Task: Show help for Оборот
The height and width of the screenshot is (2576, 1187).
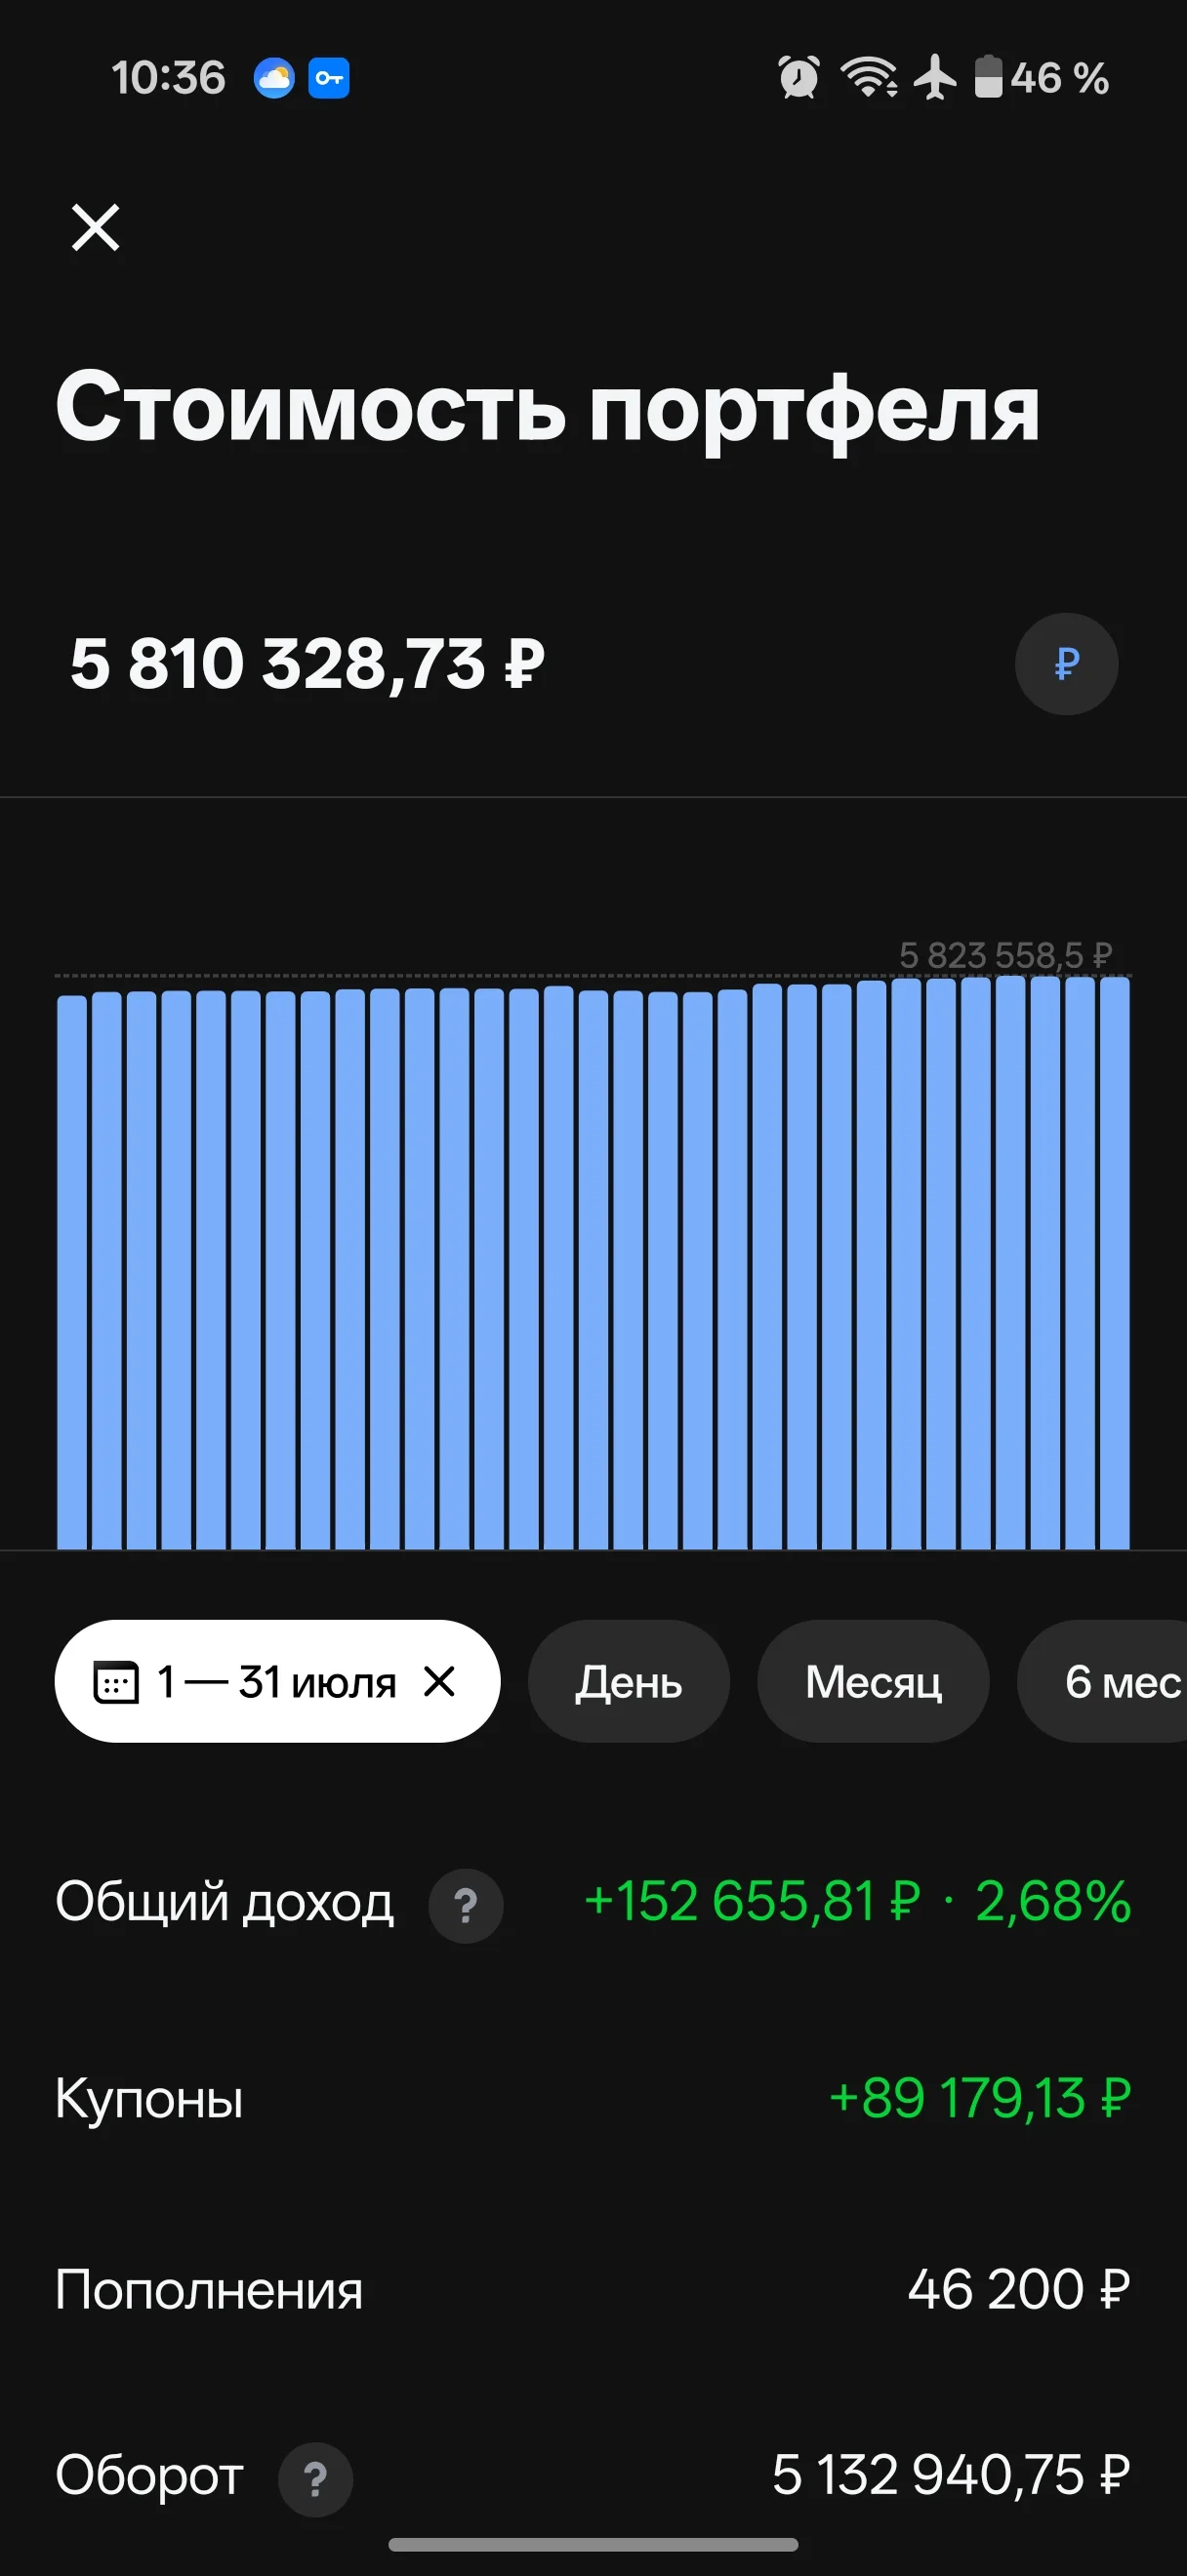Action: click(315, 2480)
